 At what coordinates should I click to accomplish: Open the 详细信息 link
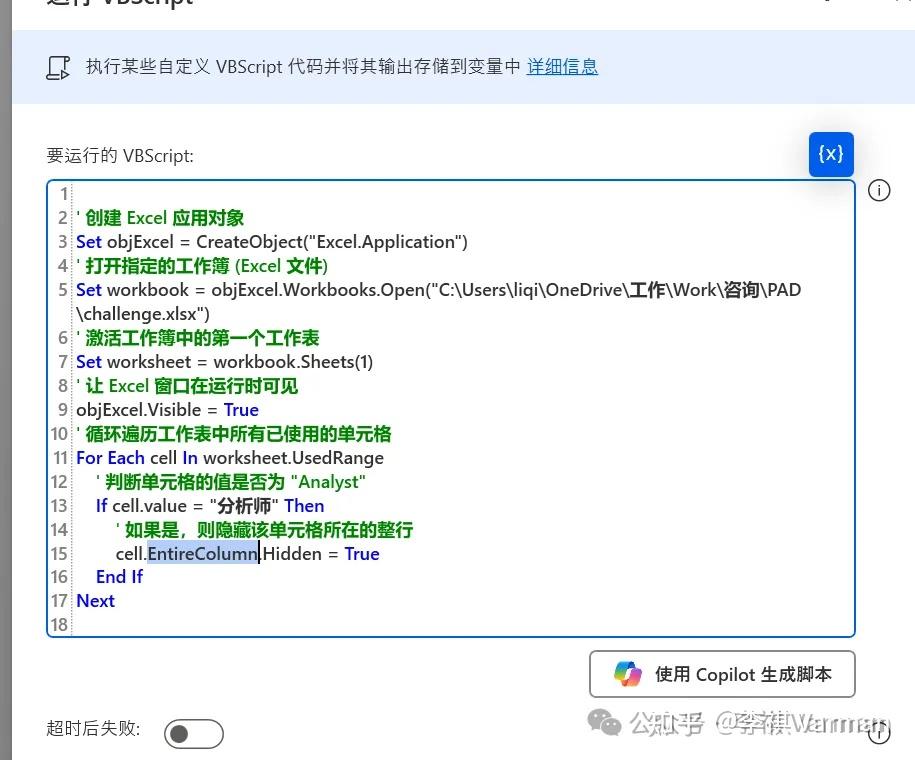562,66
